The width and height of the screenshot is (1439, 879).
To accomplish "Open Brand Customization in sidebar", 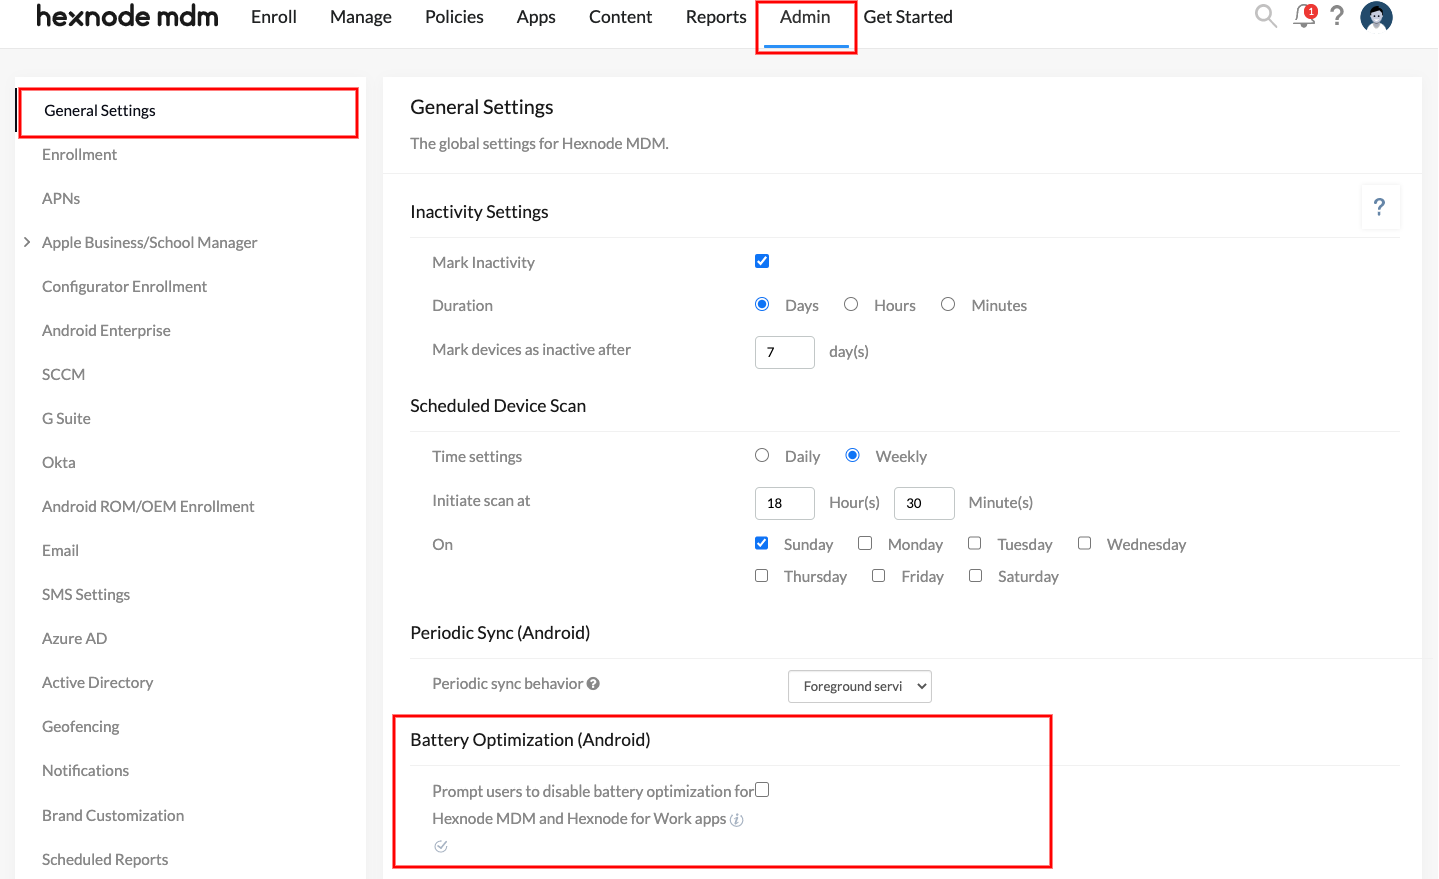I will point(113,816).
